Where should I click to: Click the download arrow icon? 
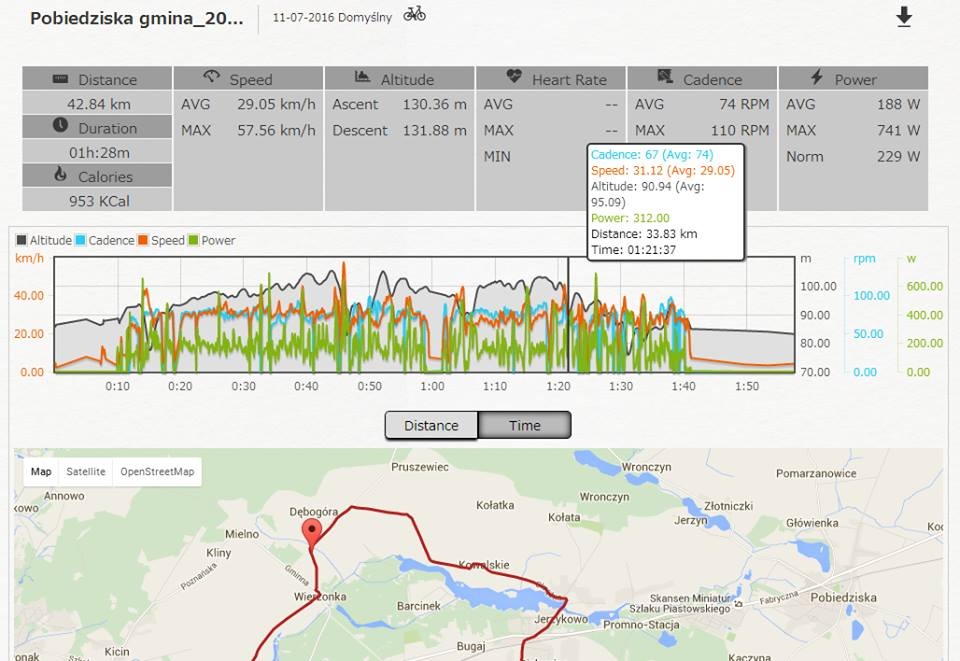tap(904, 17)
